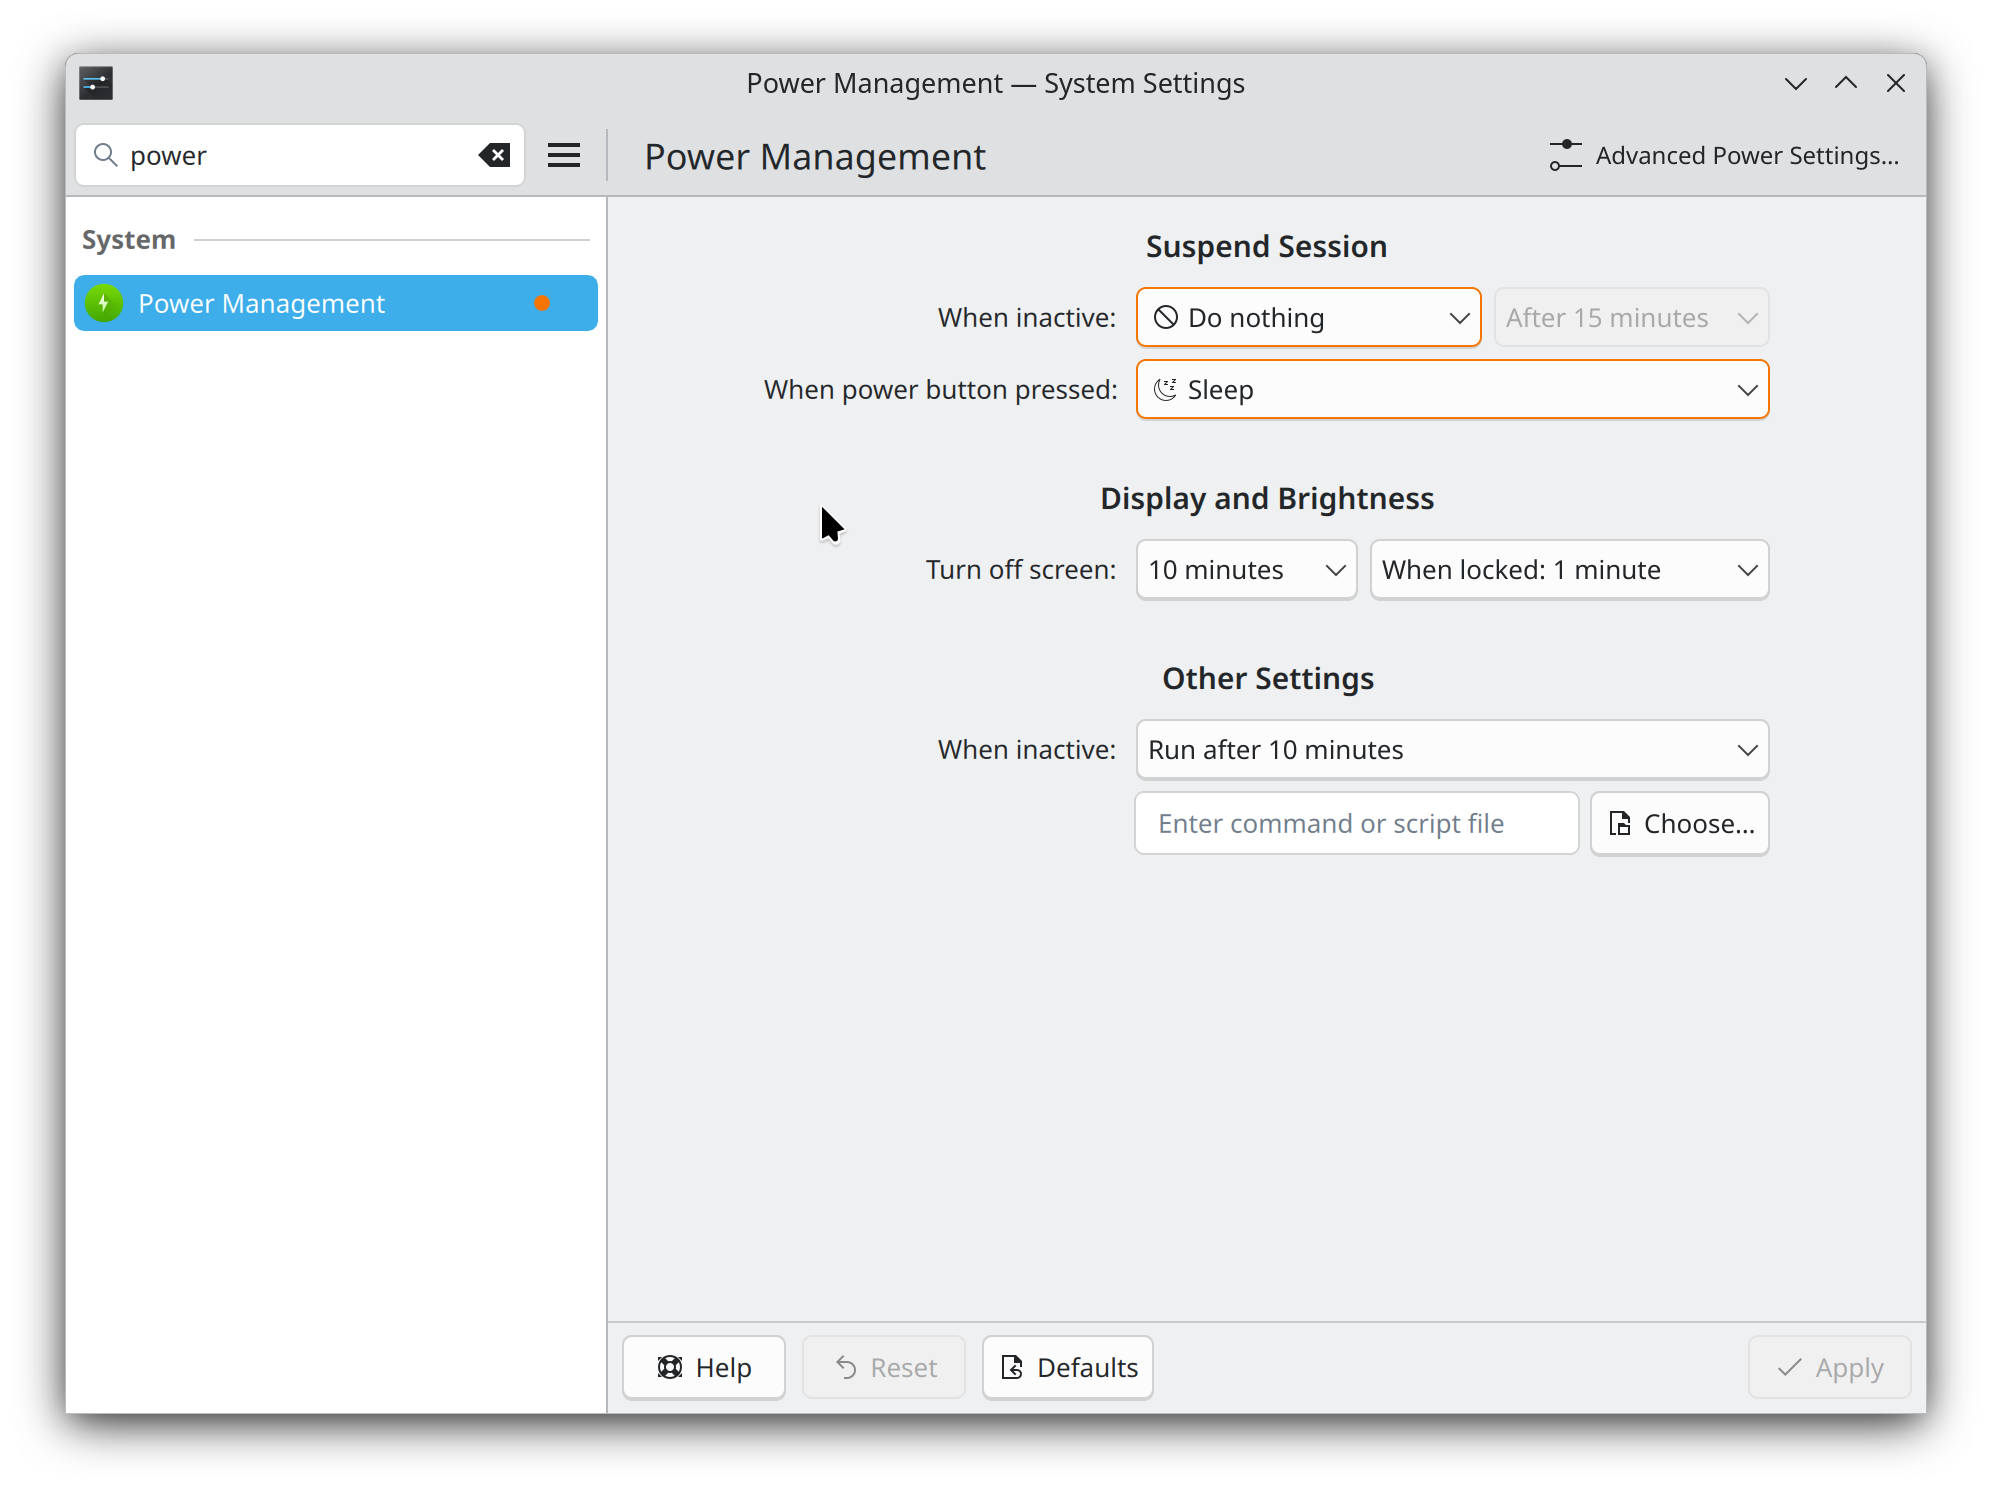Clear the search field with backspace icon
Viewport: 1992px width, 1491px height.
[494, 155]
